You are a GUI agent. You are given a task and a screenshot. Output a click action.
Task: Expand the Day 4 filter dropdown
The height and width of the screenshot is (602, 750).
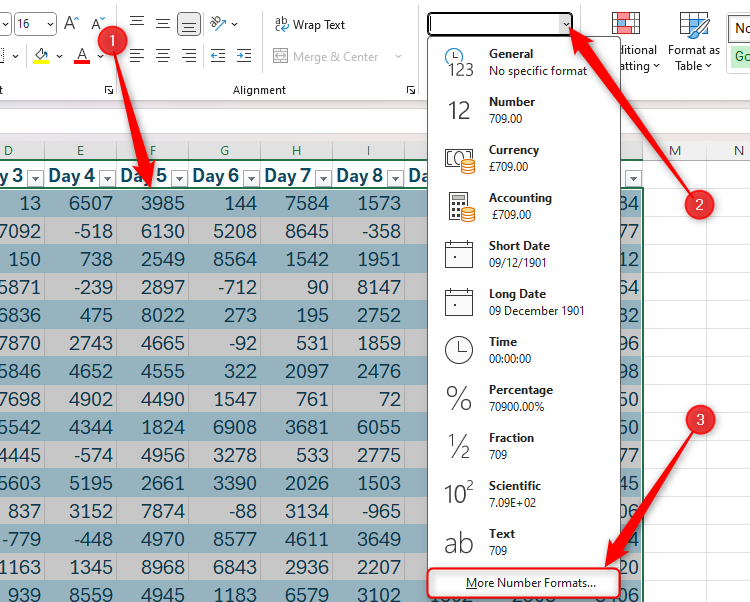click(107, 177)
